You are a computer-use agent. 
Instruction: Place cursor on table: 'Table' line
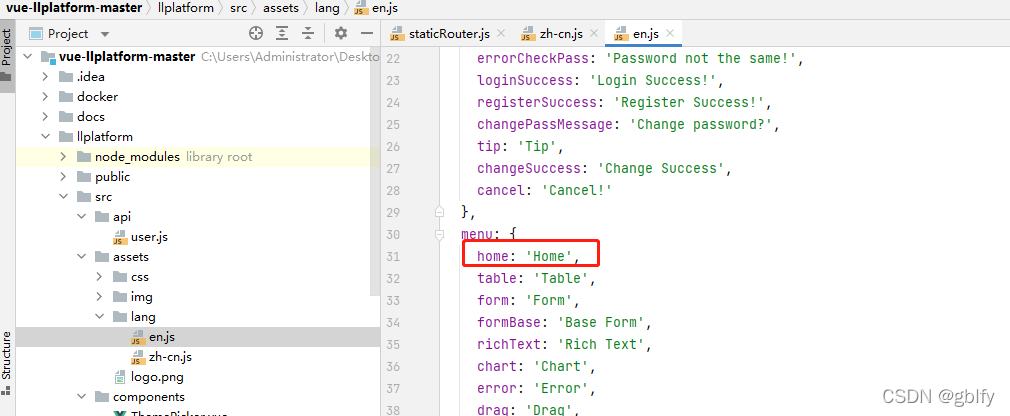tap(536, 278)
